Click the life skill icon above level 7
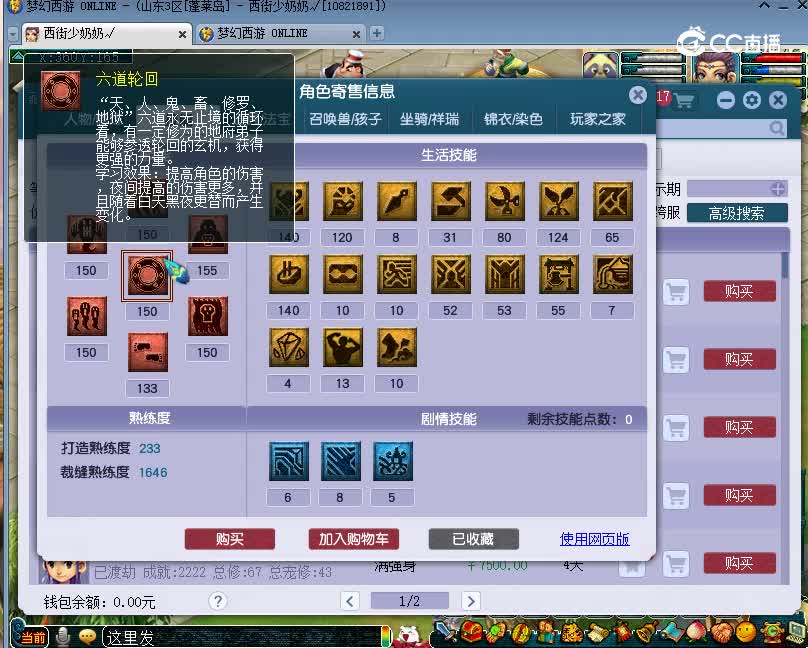This screenshot has height=648, width=808. coord(612,275)
